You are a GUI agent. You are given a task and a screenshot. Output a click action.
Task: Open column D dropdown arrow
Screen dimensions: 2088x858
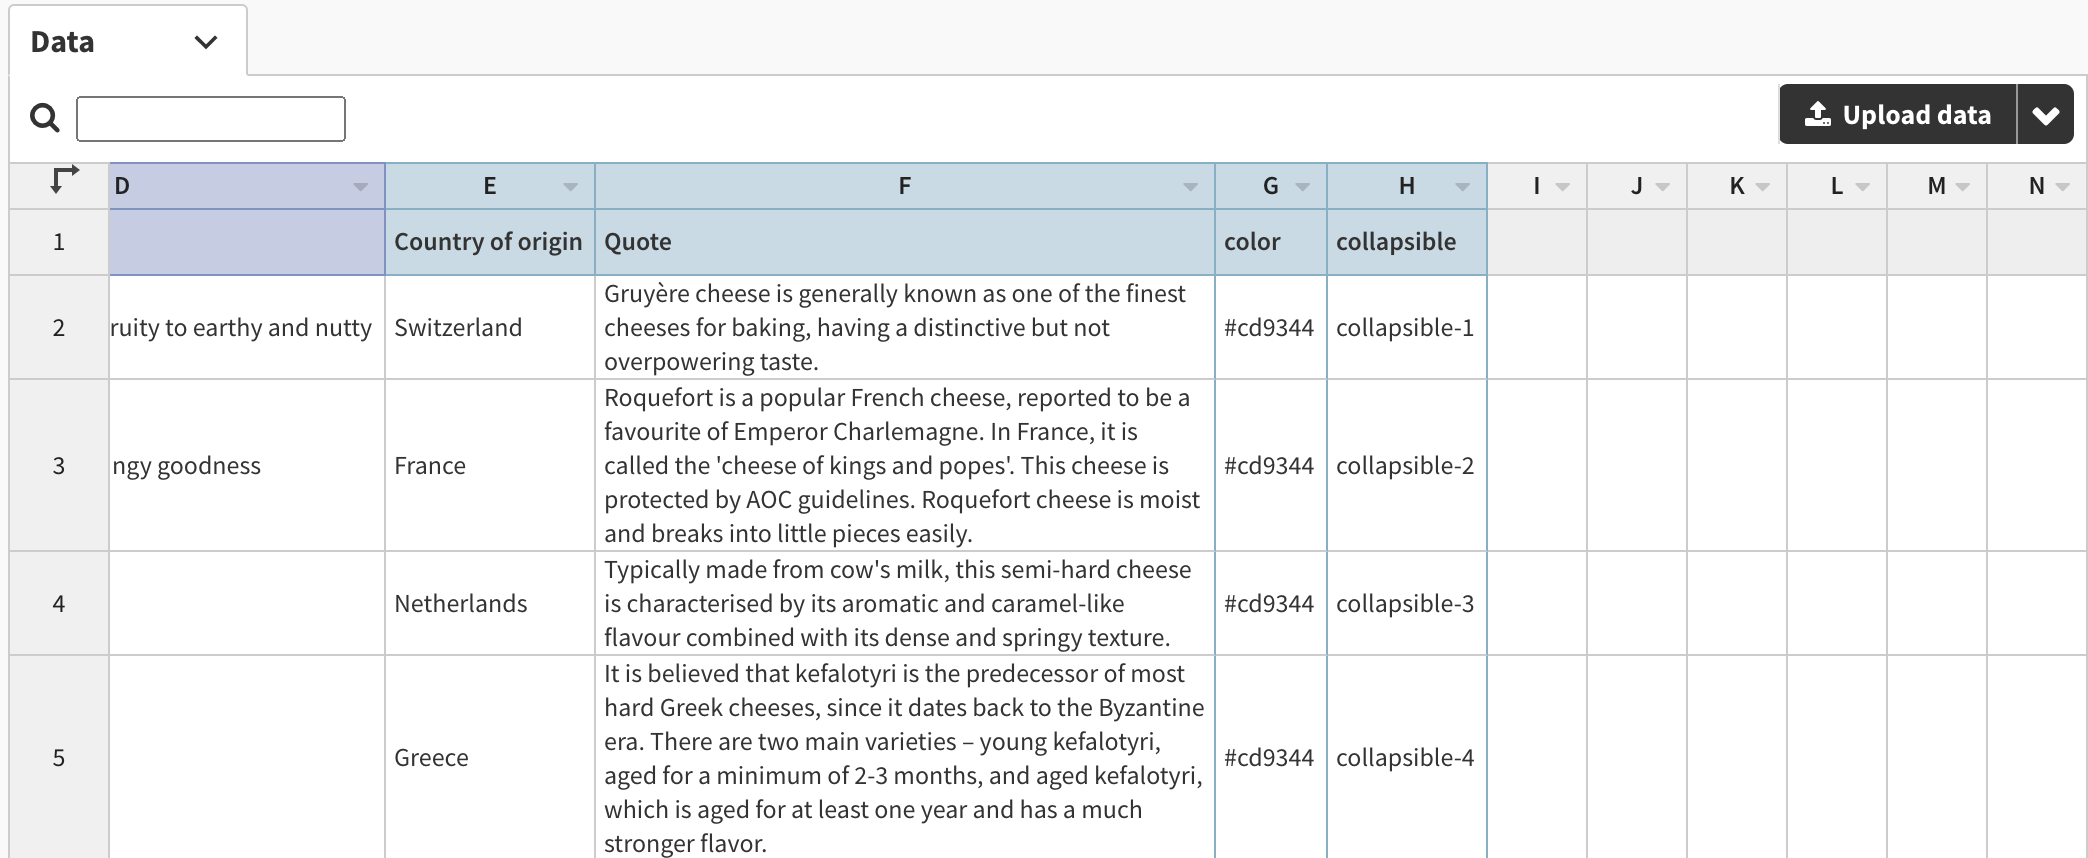point(360,187)
